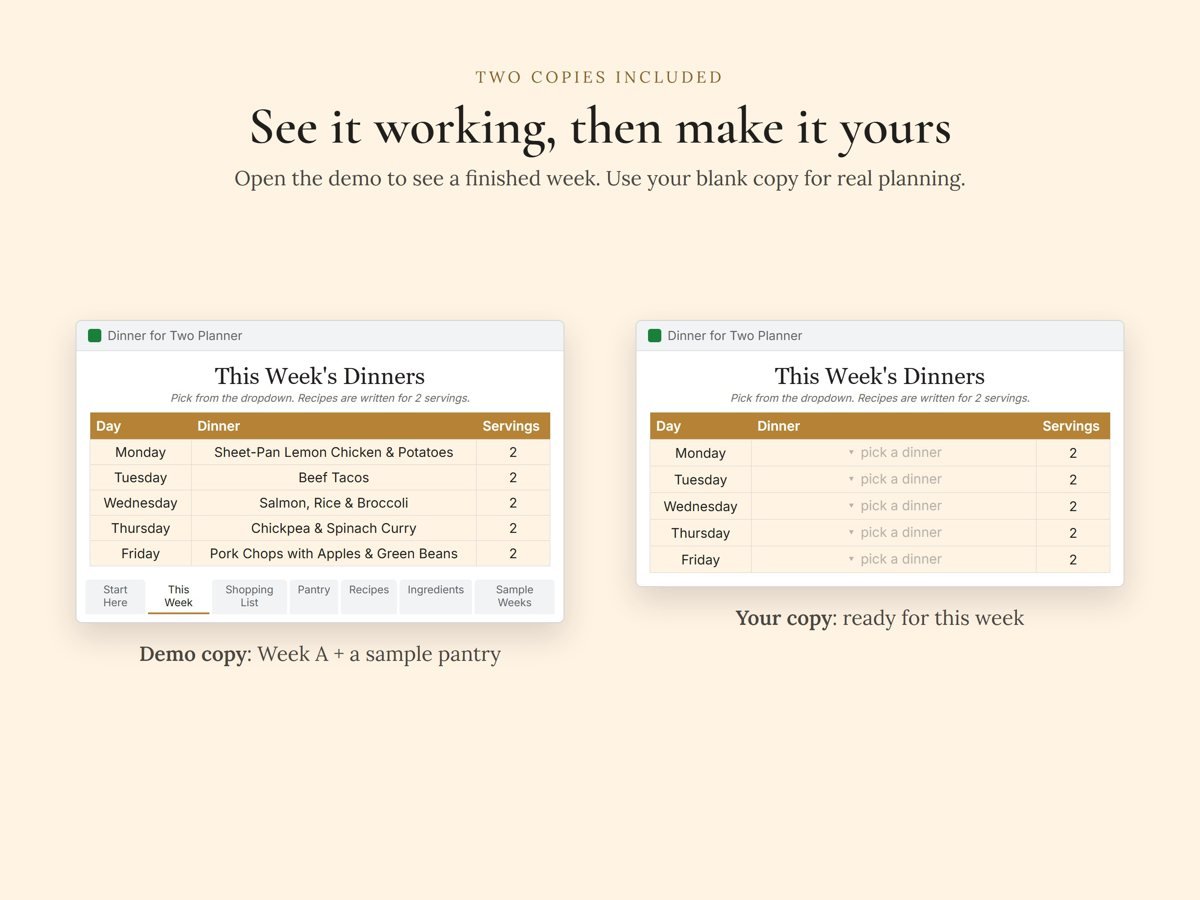Screen dimensions: 1200x900
Task: Open the Start Here tab
Action: [115, 596]
